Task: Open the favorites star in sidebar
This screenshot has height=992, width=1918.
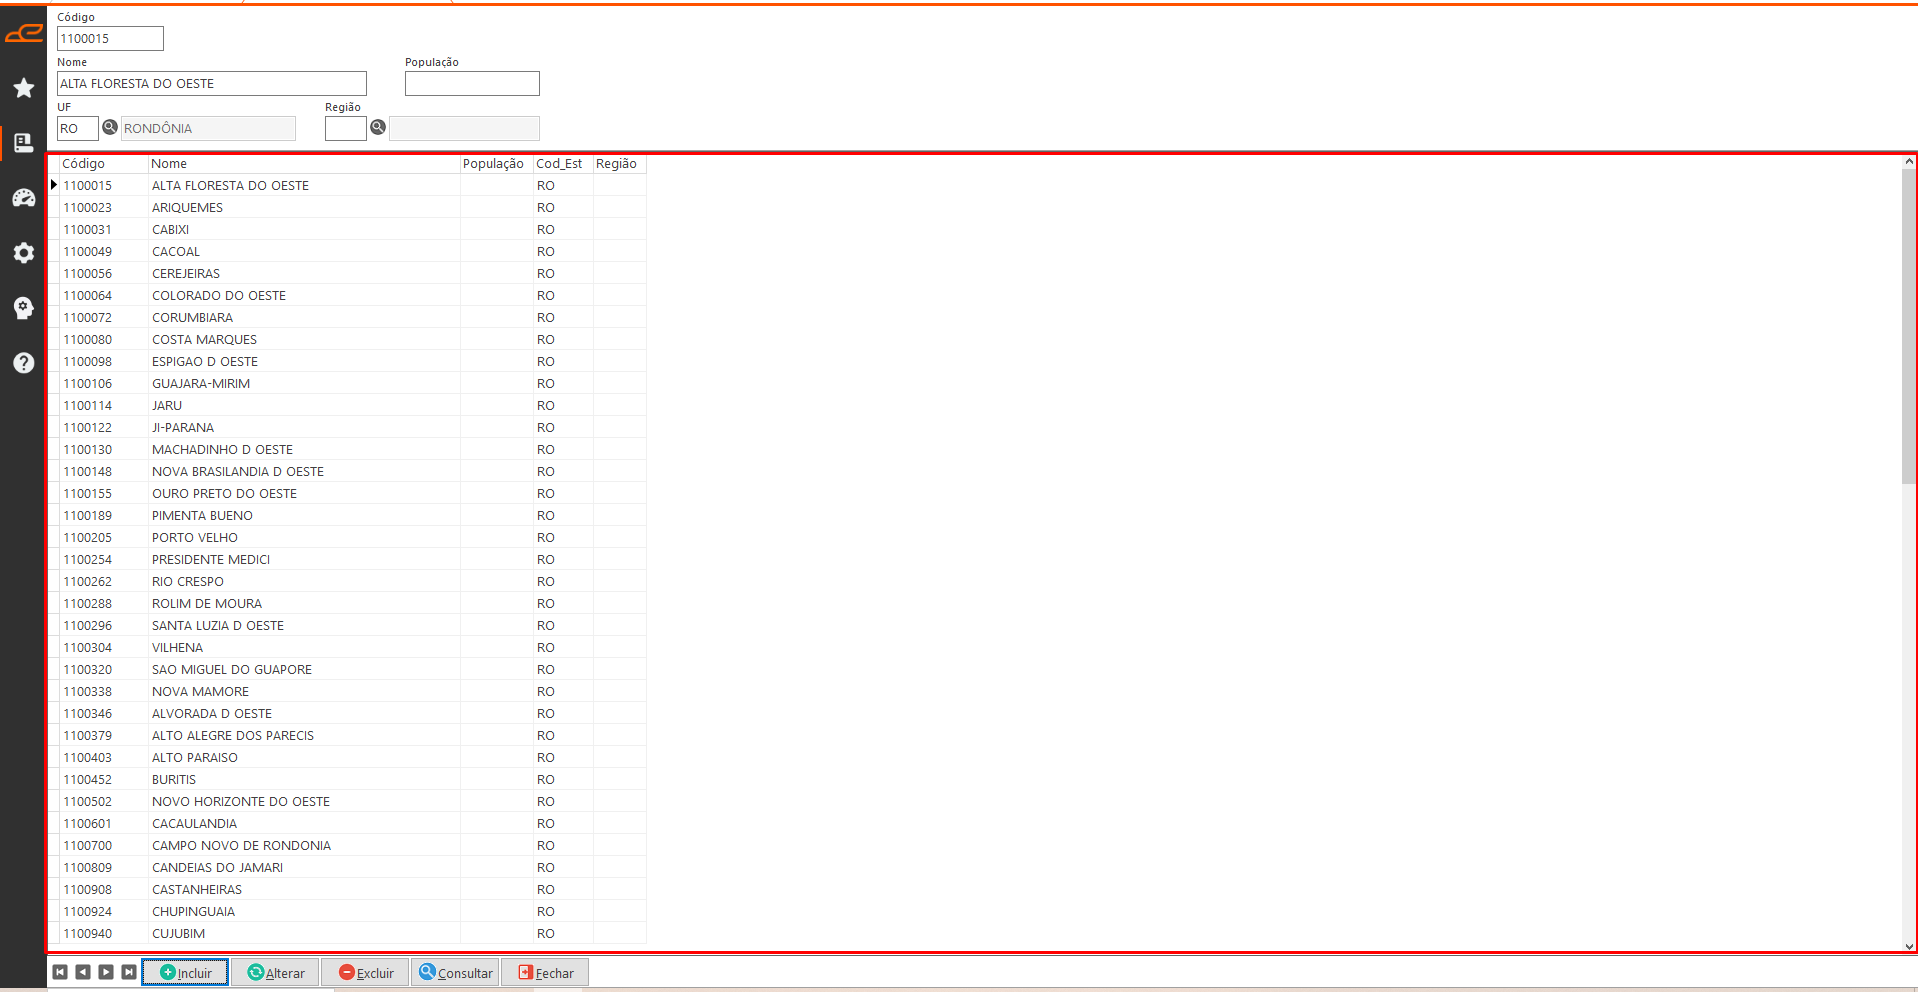Action: click(24, 88)
